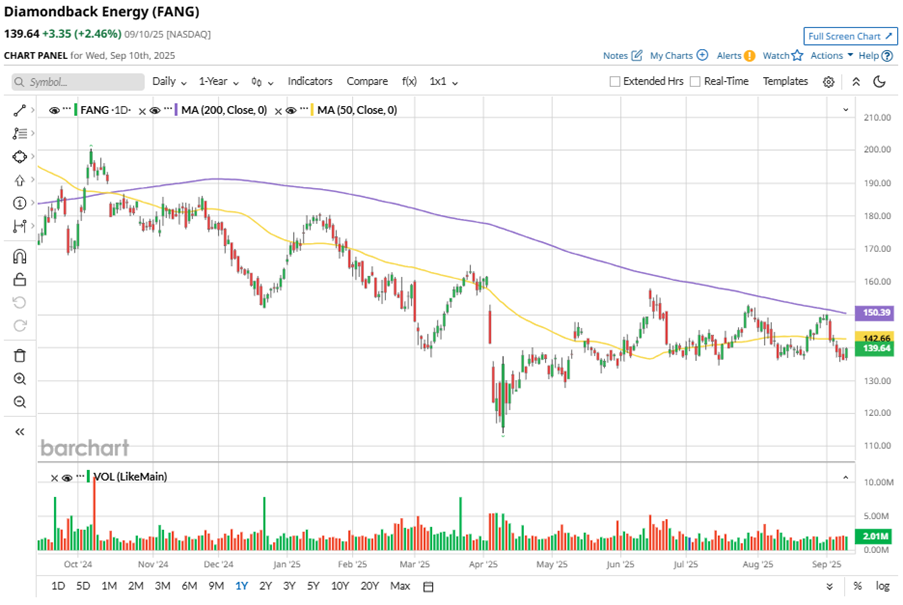Select the trend line drawing tool
Image resolution: width=903 pixels, height=605 pixels.
pos(20,110)
